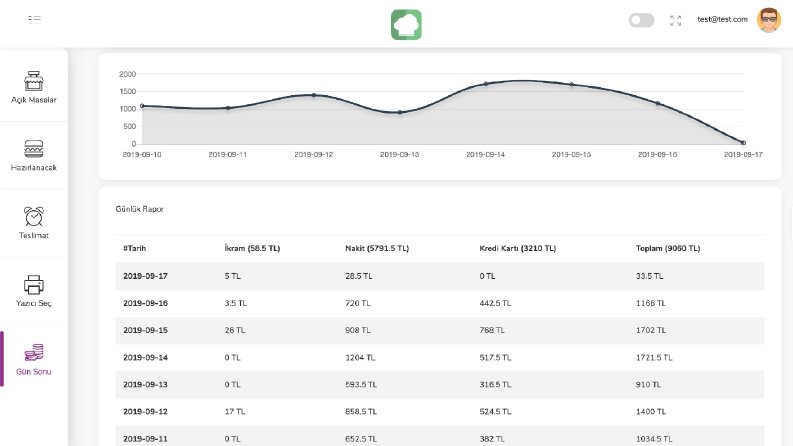
Task: Click chart data point for 2019-09-10
Action: pyautogui.click(x=142, y=106)
